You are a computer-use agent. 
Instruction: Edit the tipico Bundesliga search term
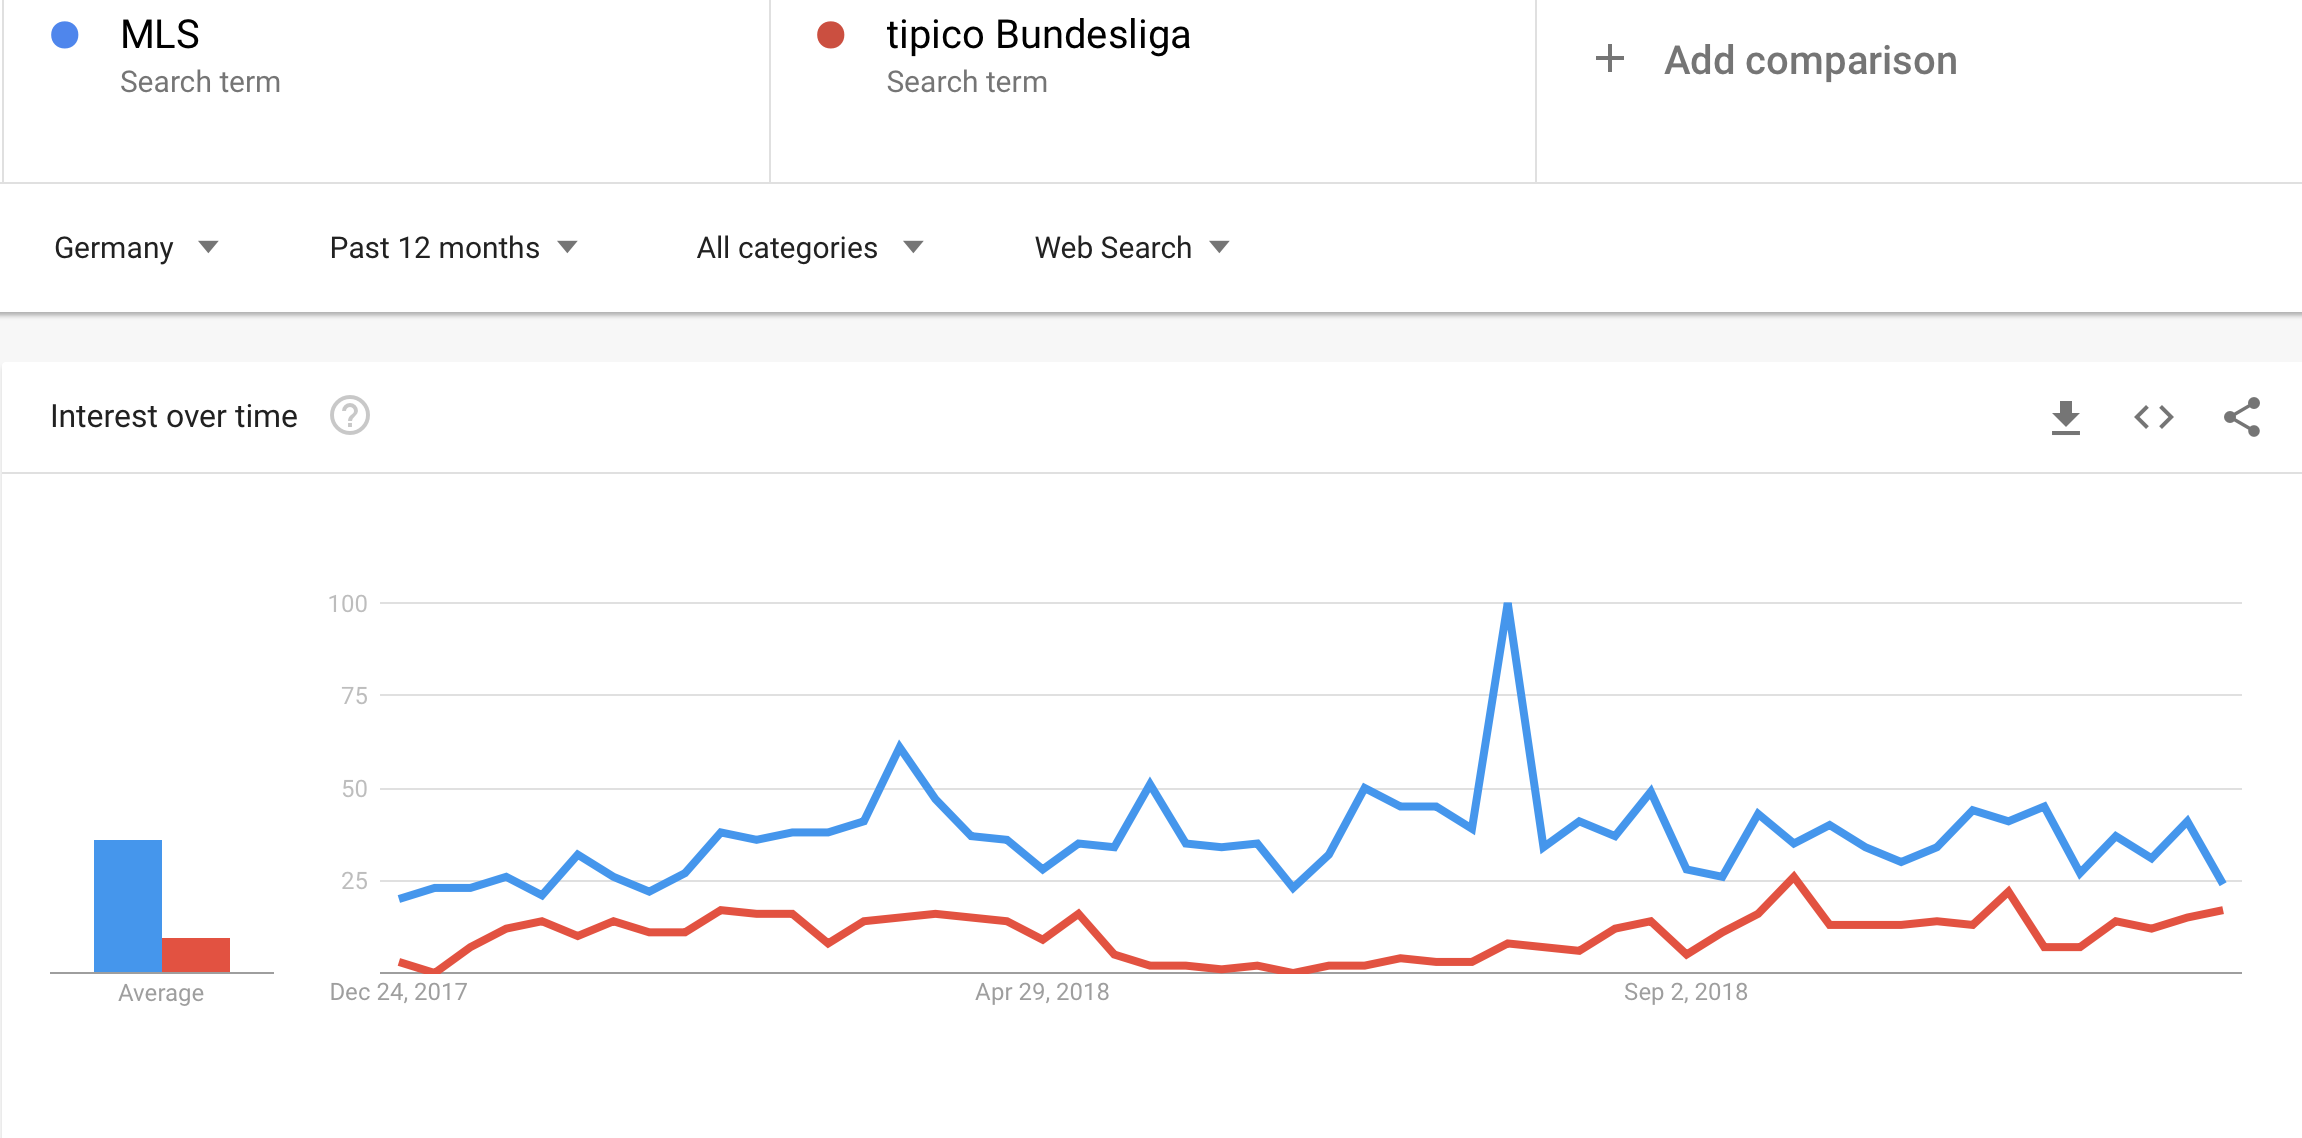pos(1038,36)
